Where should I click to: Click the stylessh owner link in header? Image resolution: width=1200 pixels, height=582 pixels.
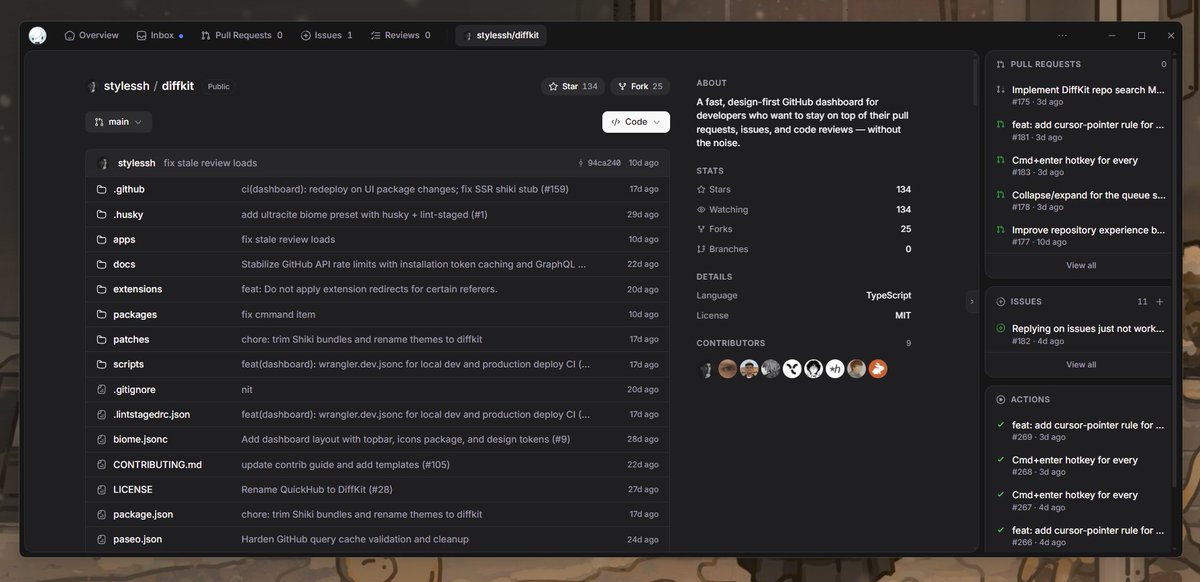126,86
